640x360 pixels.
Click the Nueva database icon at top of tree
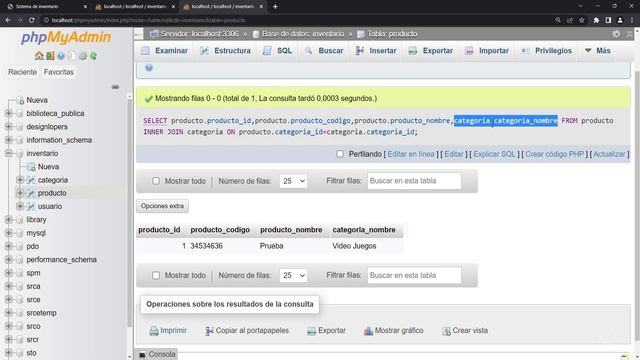(20, 100)
